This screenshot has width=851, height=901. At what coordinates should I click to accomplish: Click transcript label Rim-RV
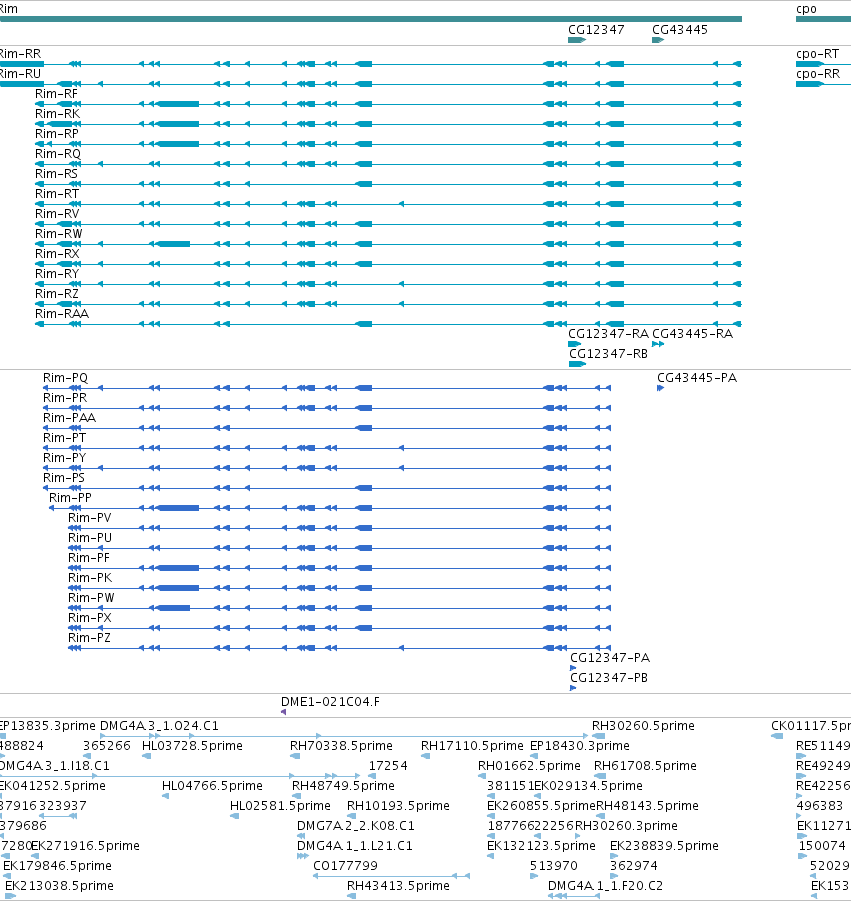tap(57, 214)
